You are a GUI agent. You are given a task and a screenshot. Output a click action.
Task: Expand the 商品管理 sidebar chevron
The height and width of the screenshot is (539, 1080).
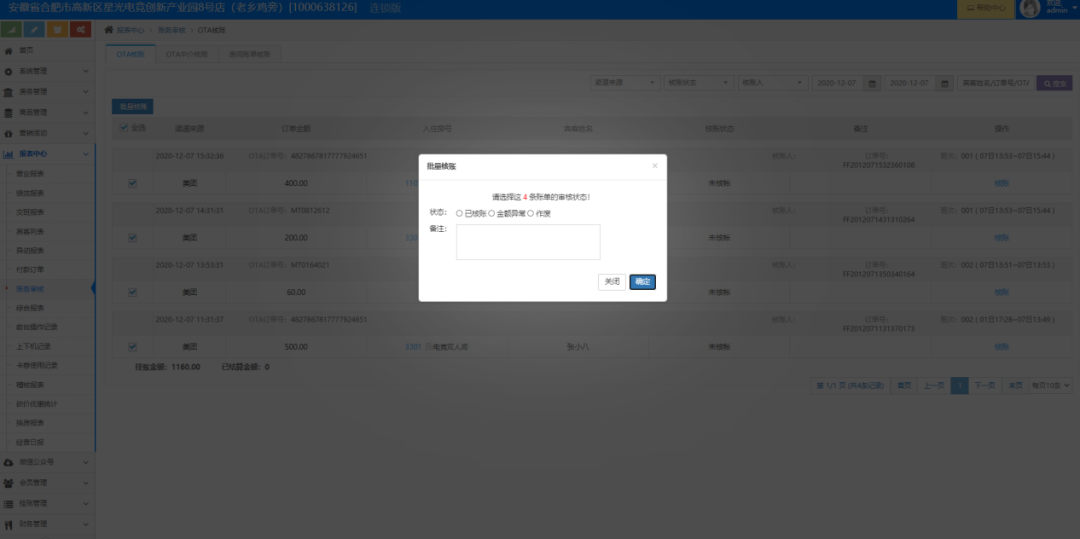[x=86, y=113]
